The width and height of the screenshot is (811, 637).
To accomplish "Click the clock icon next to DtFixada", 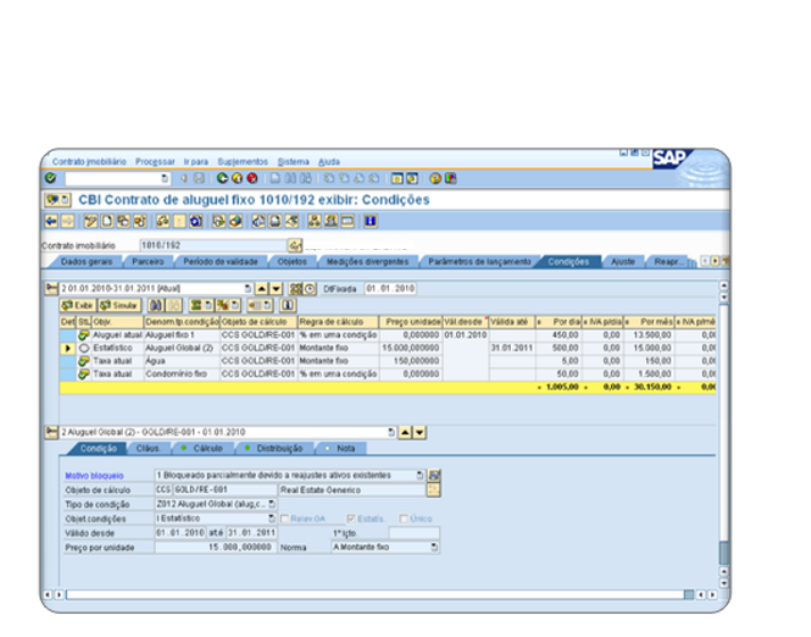I will point(310,289).
